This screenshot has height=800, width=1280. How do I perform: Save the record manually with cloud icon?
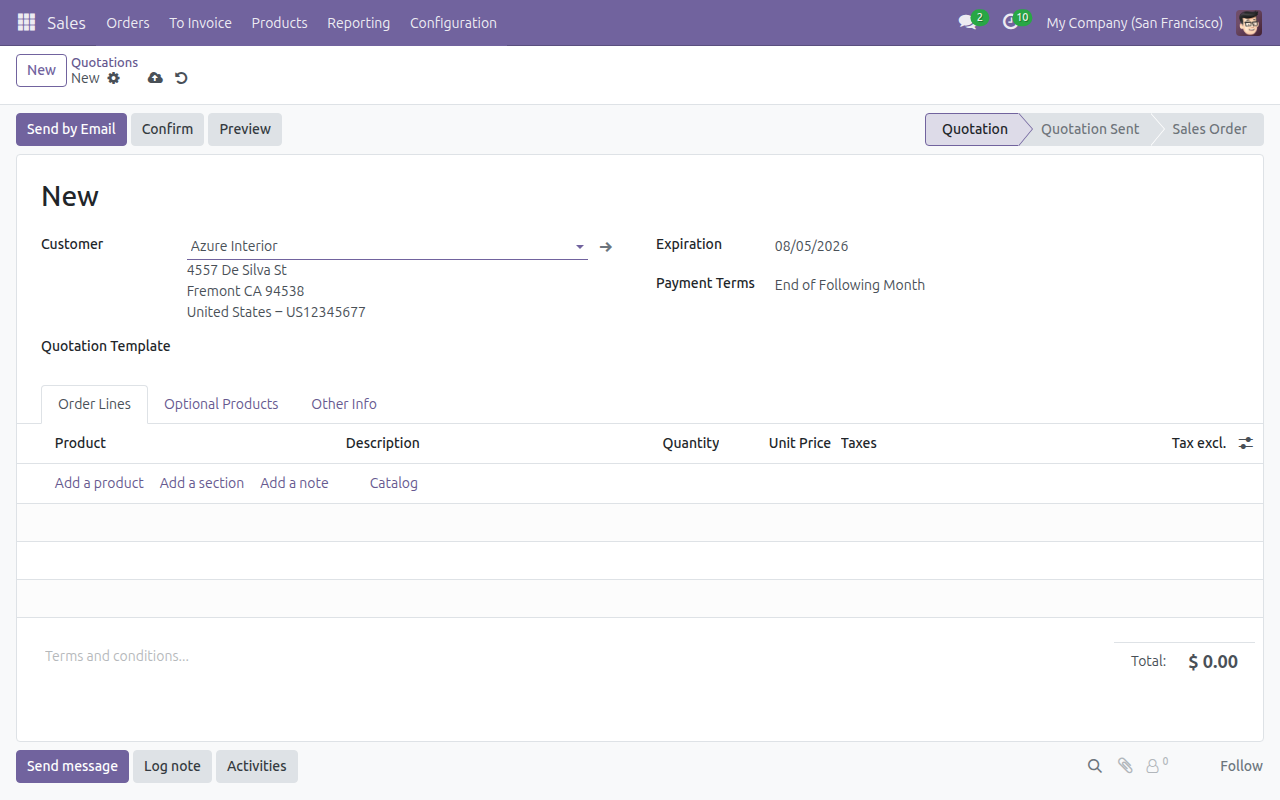point(155,78)
